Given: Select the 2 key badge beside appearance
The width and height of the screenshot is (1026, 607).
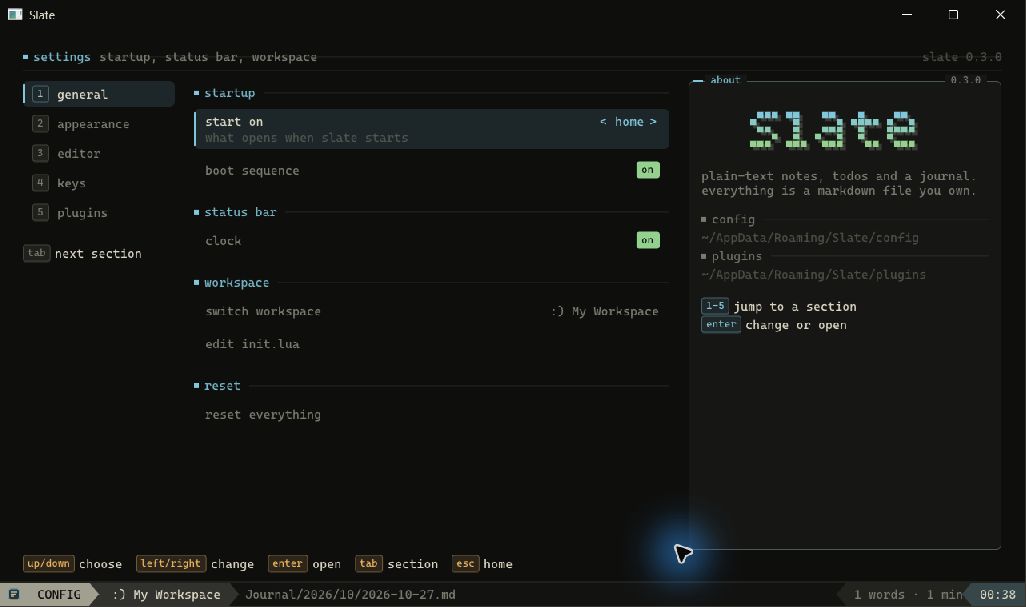Looking at the screenshot, I should click(x=40, y=124).
